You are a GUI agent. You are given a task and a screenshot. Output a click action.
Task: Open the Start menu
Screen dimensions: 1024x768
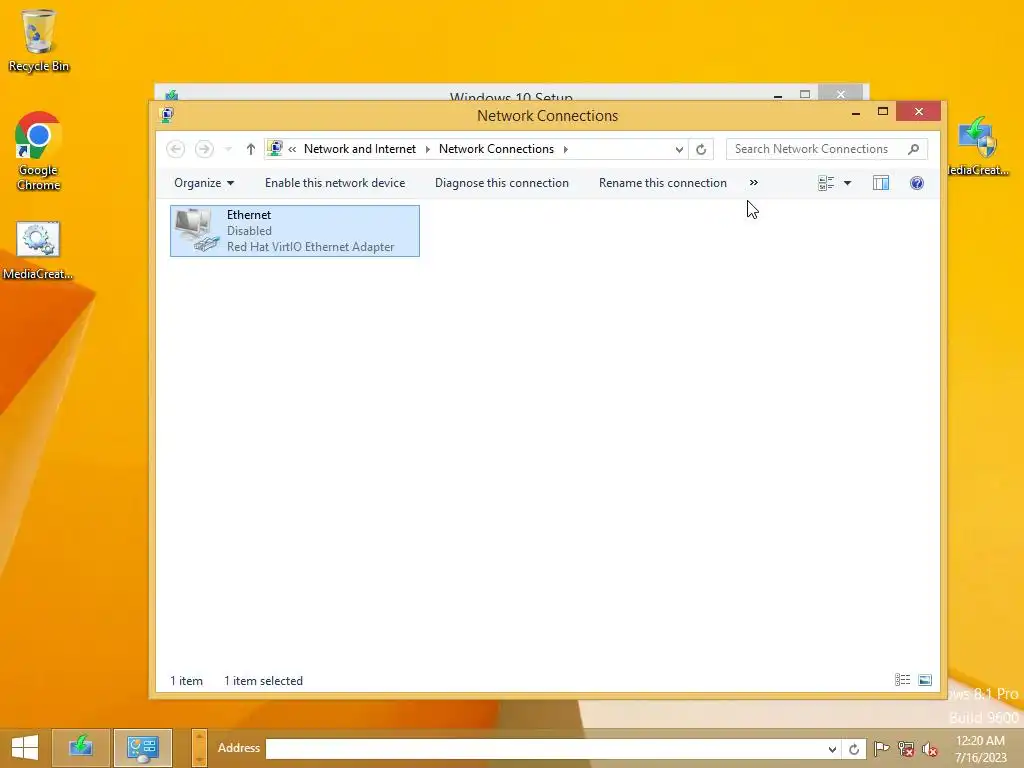pyautogui.click(x=25, y=748)
